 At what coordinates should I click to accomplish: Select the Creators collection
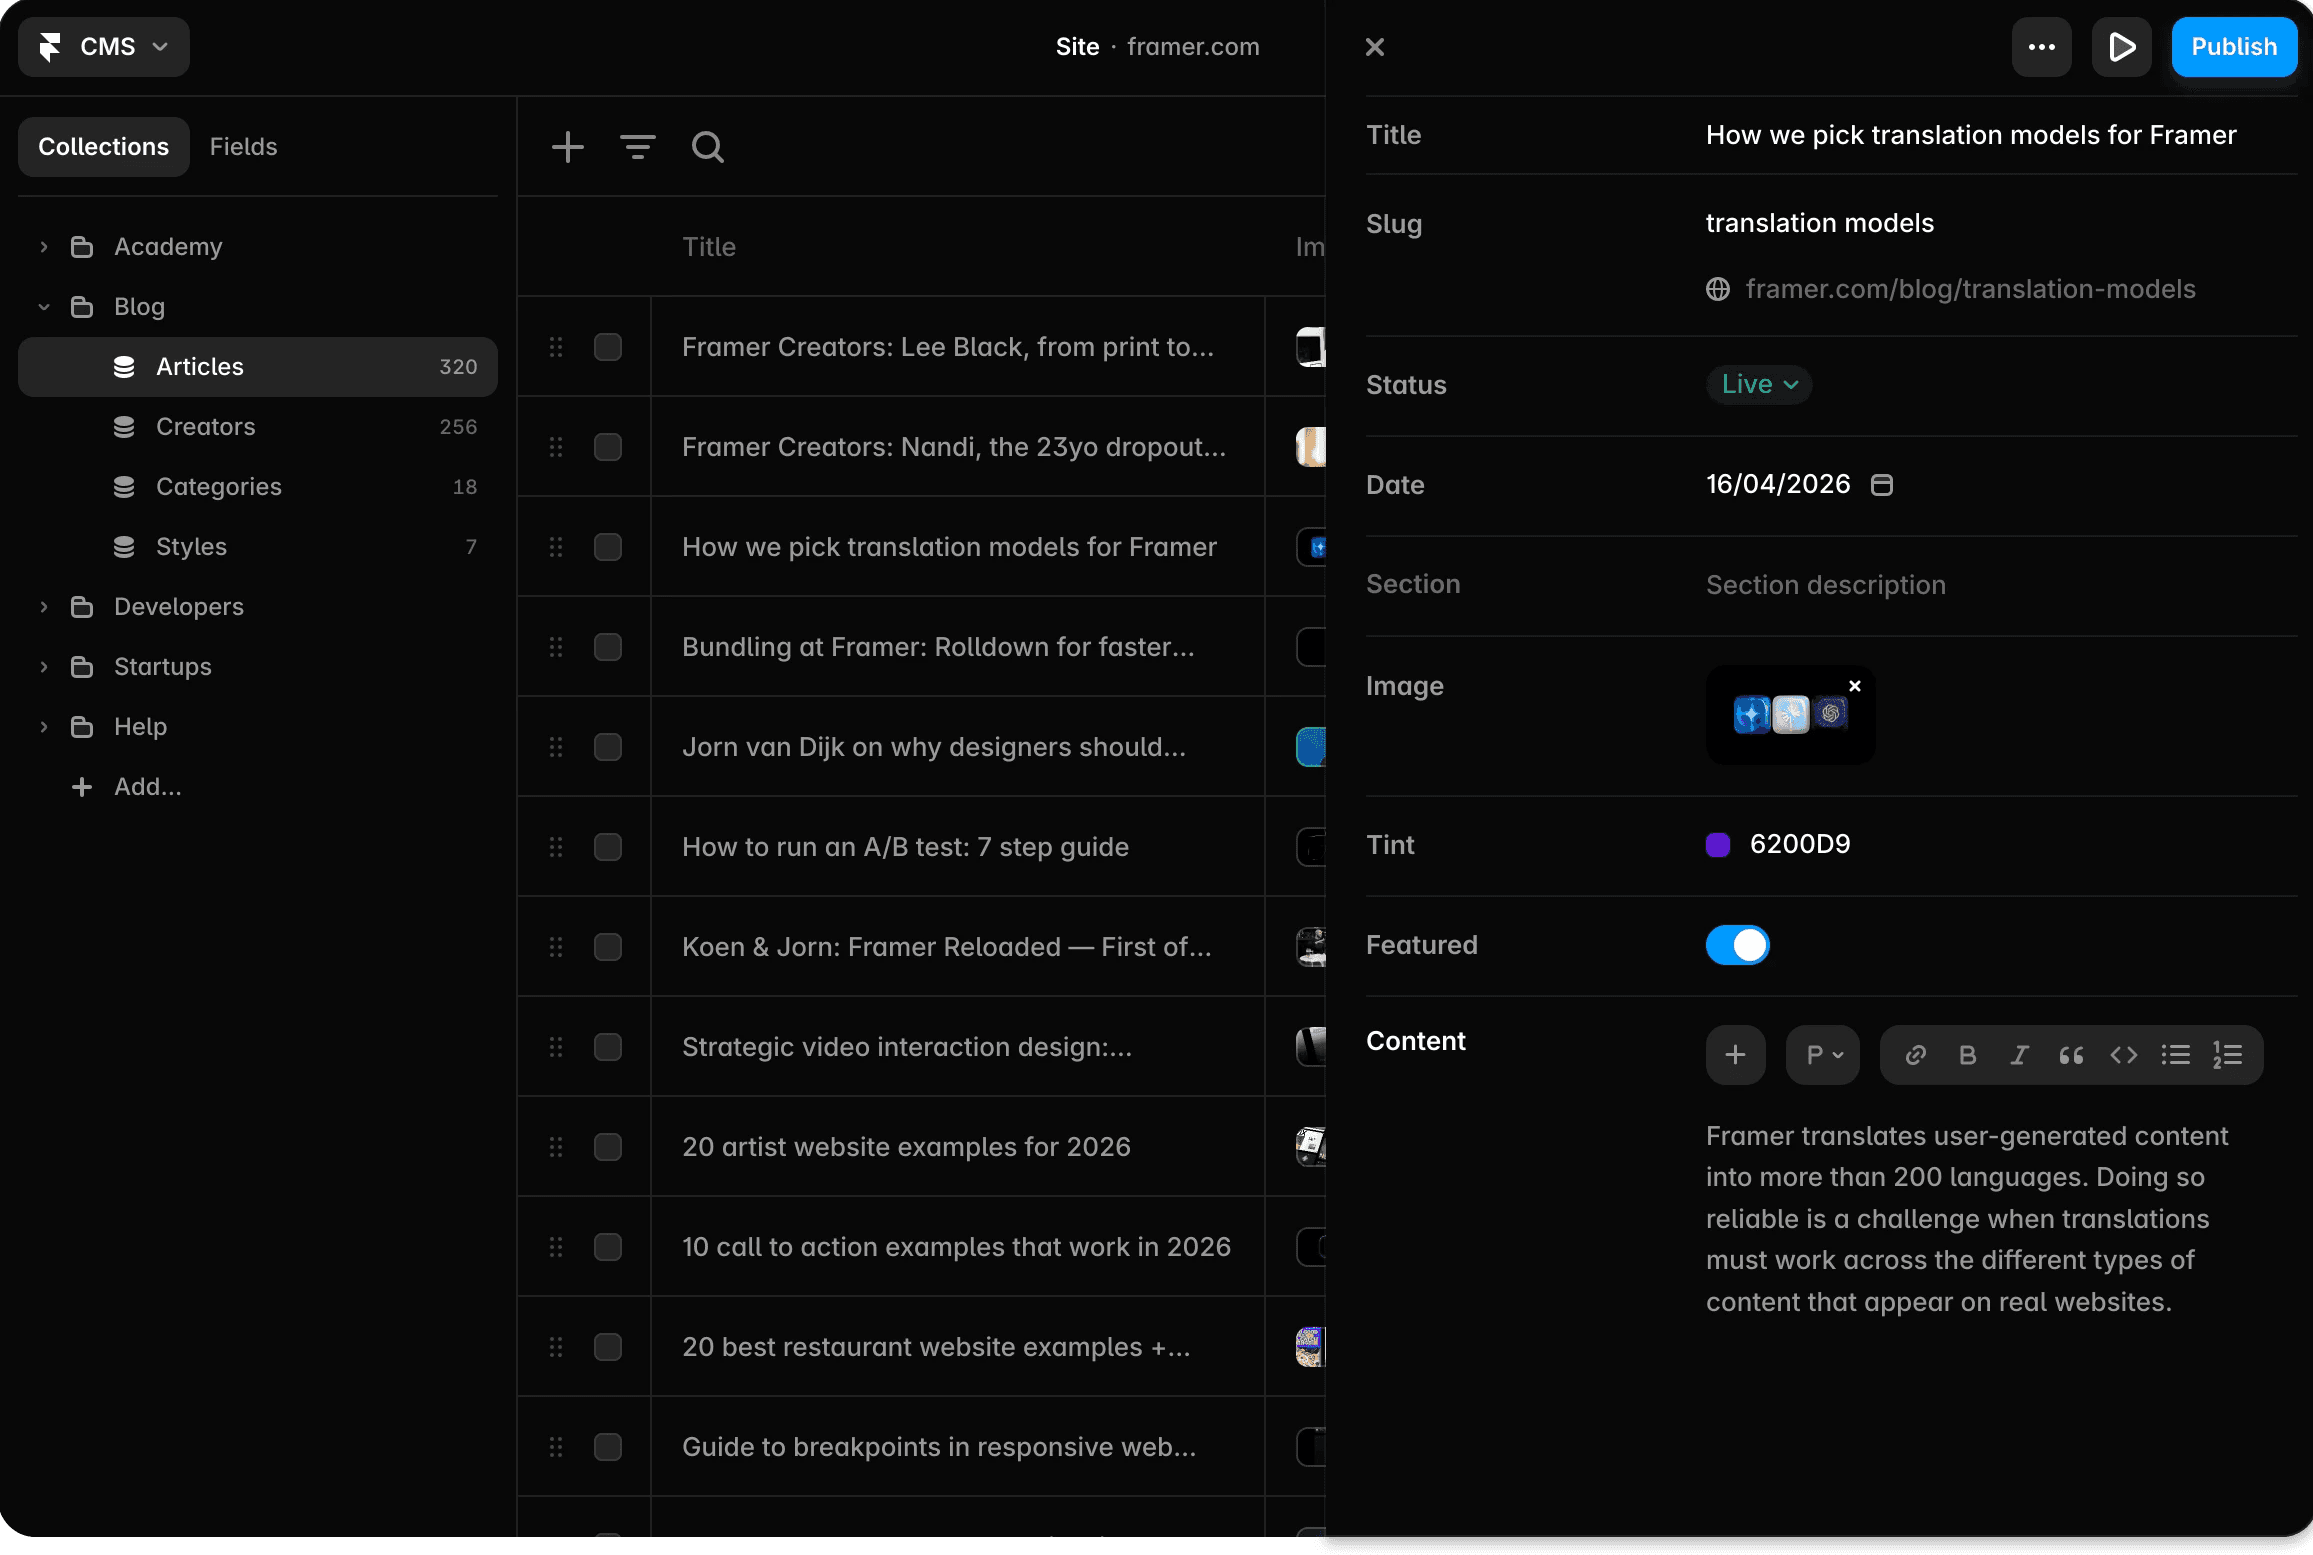(205, 427)
